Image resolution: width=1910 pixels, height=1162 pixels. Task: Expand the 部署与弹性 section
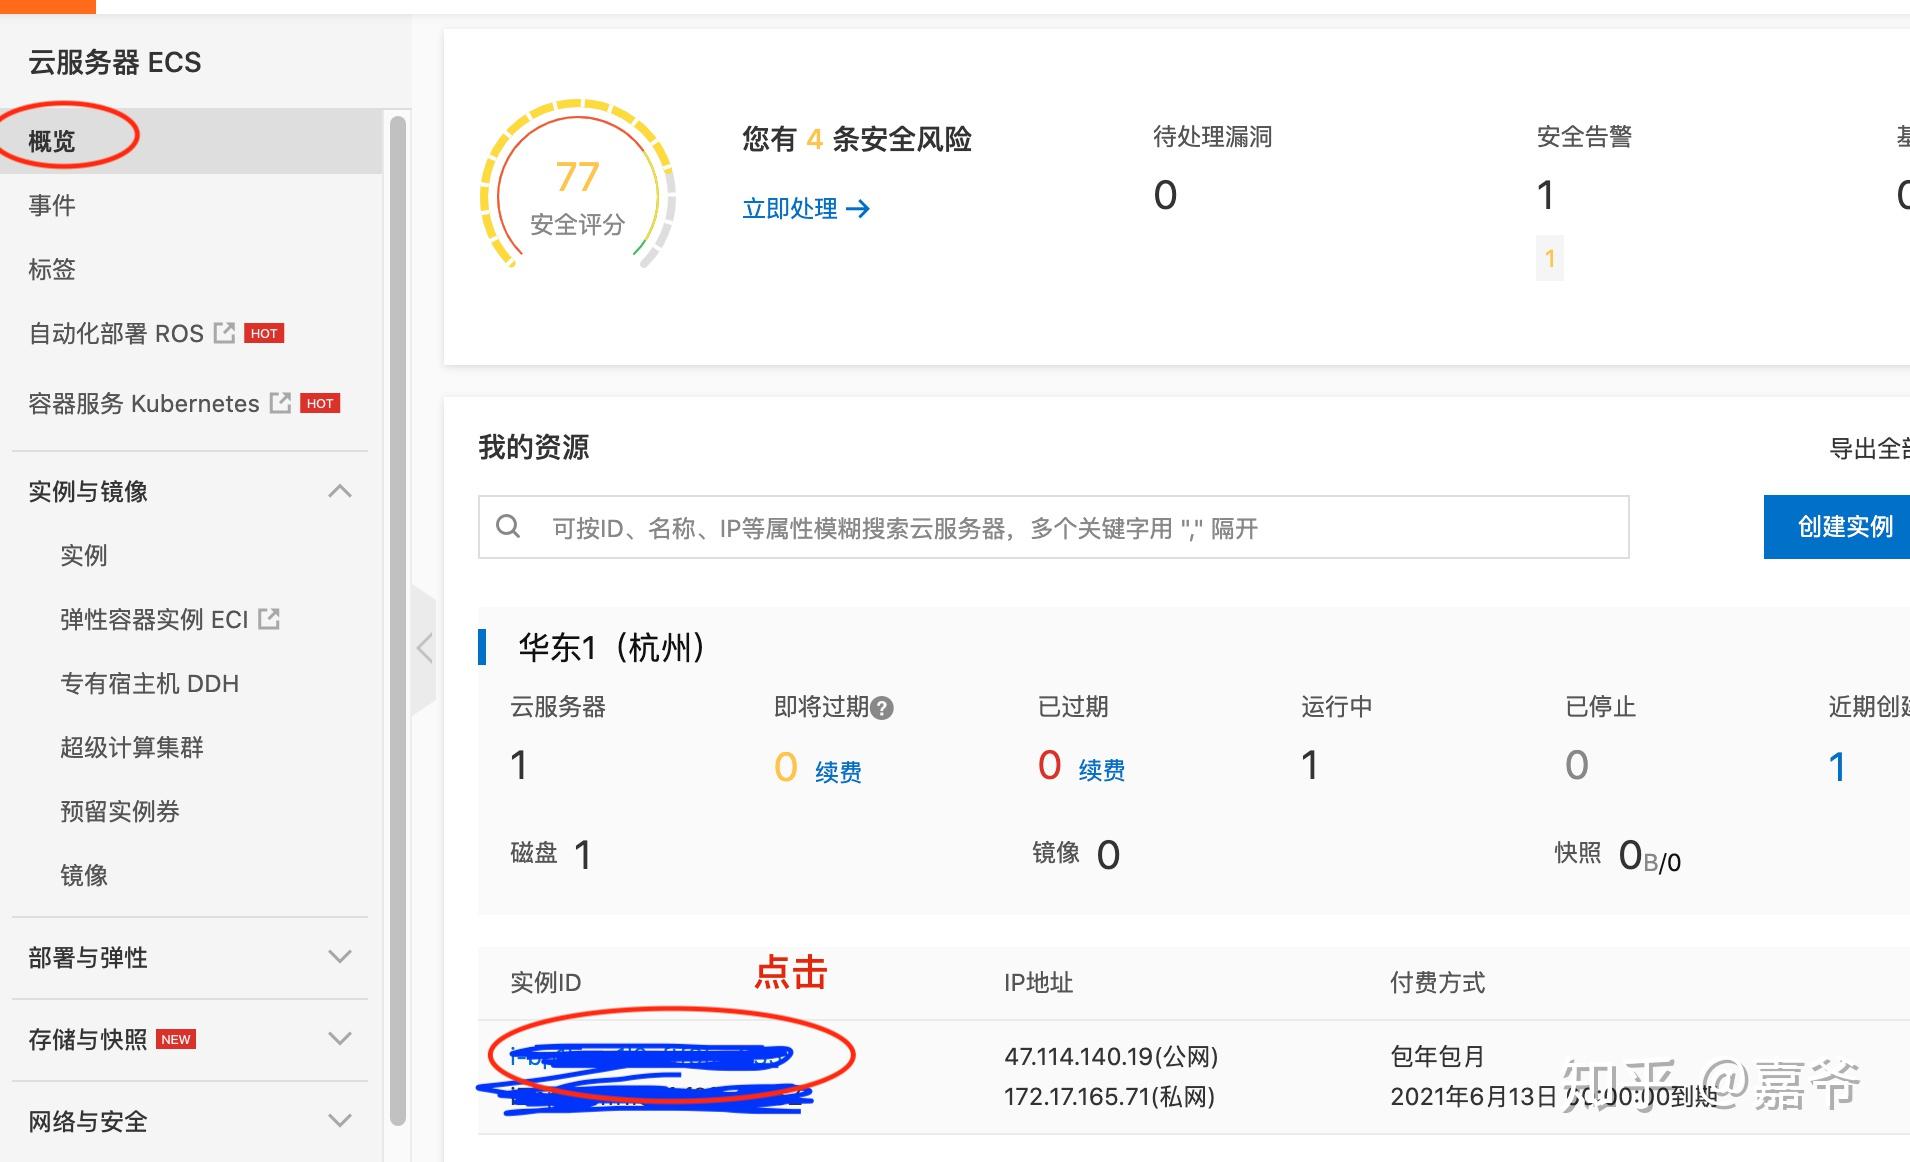click(x=340, y=957)
